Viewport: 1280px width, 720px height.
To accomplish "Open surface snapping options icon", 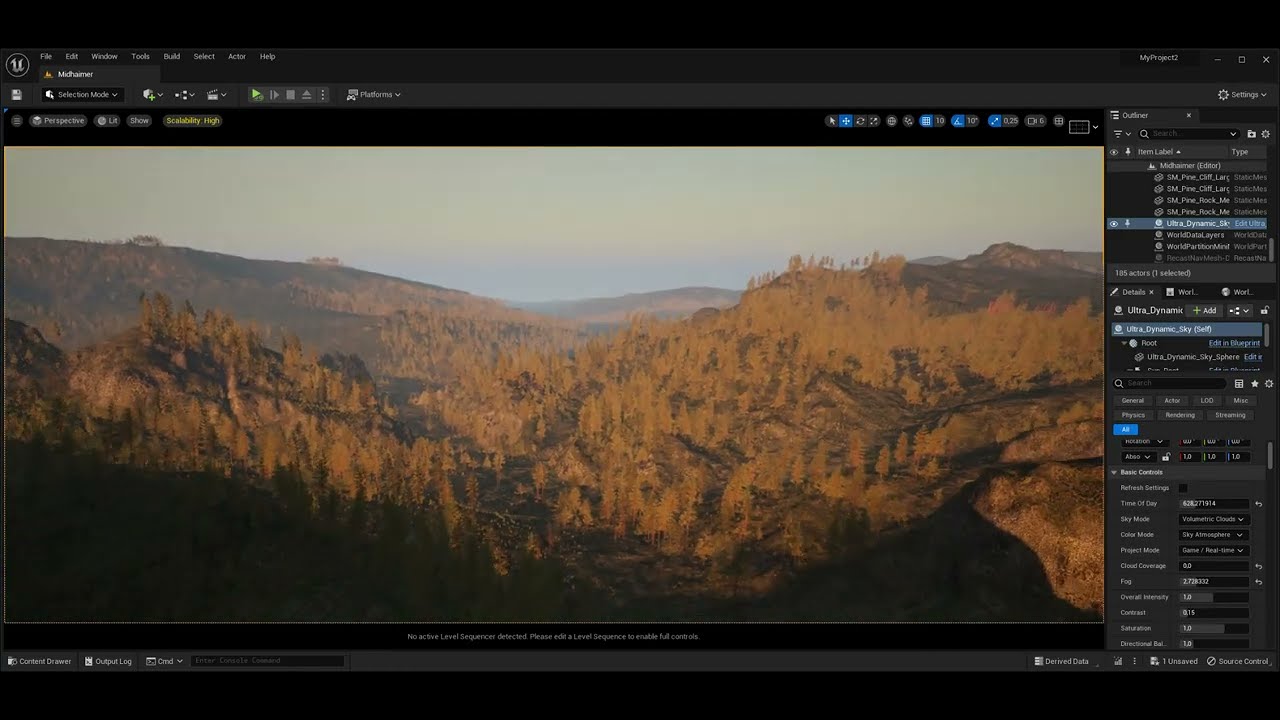I will pyautogui.click(x=908, y=121).
